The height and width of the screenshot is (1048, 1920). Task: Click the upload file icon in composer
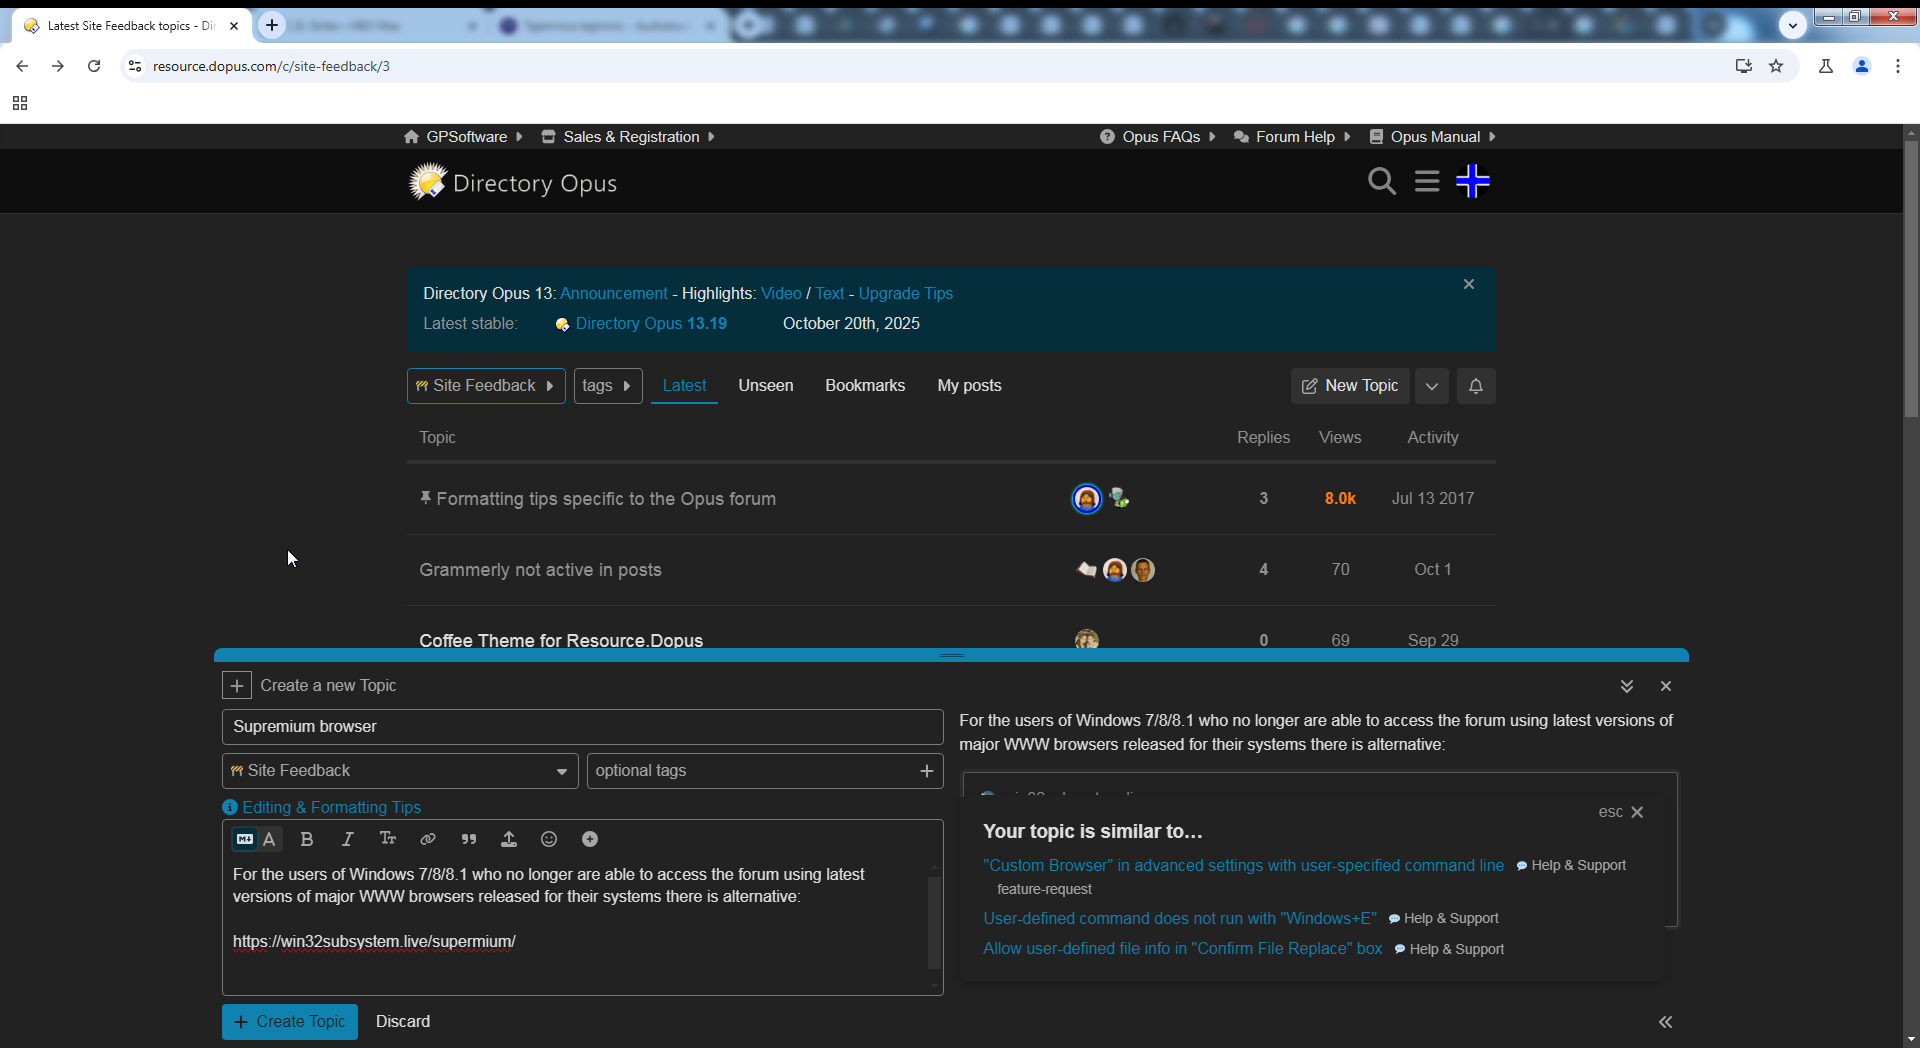[x=509, y=839]
